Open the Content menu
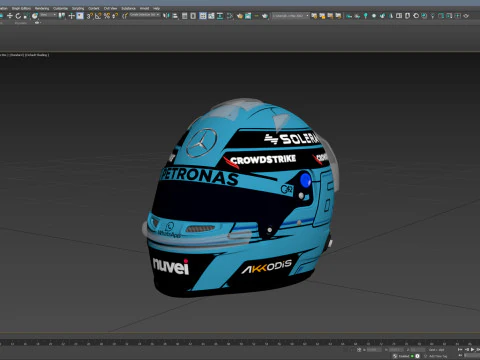The image size is (480, 360). [x=94, y=8]
